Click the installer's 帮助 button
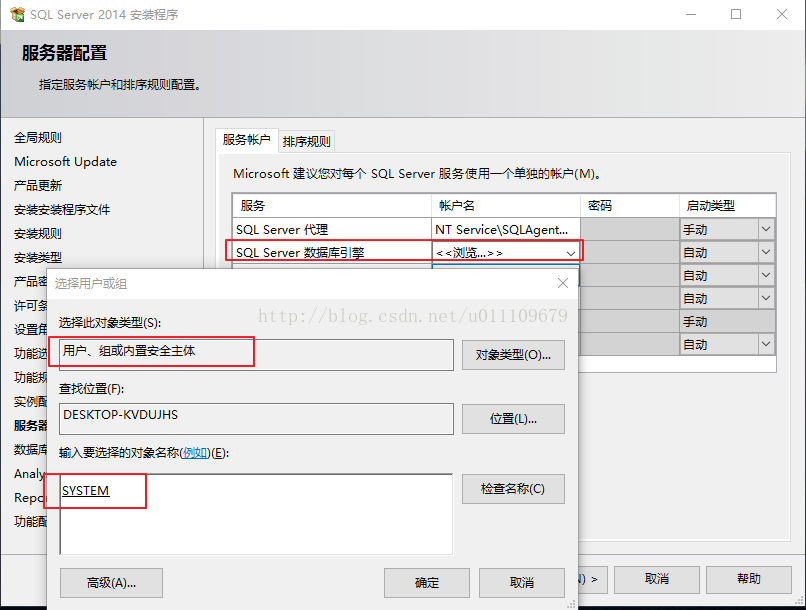The image size is (806, 610). pos(748,579)
